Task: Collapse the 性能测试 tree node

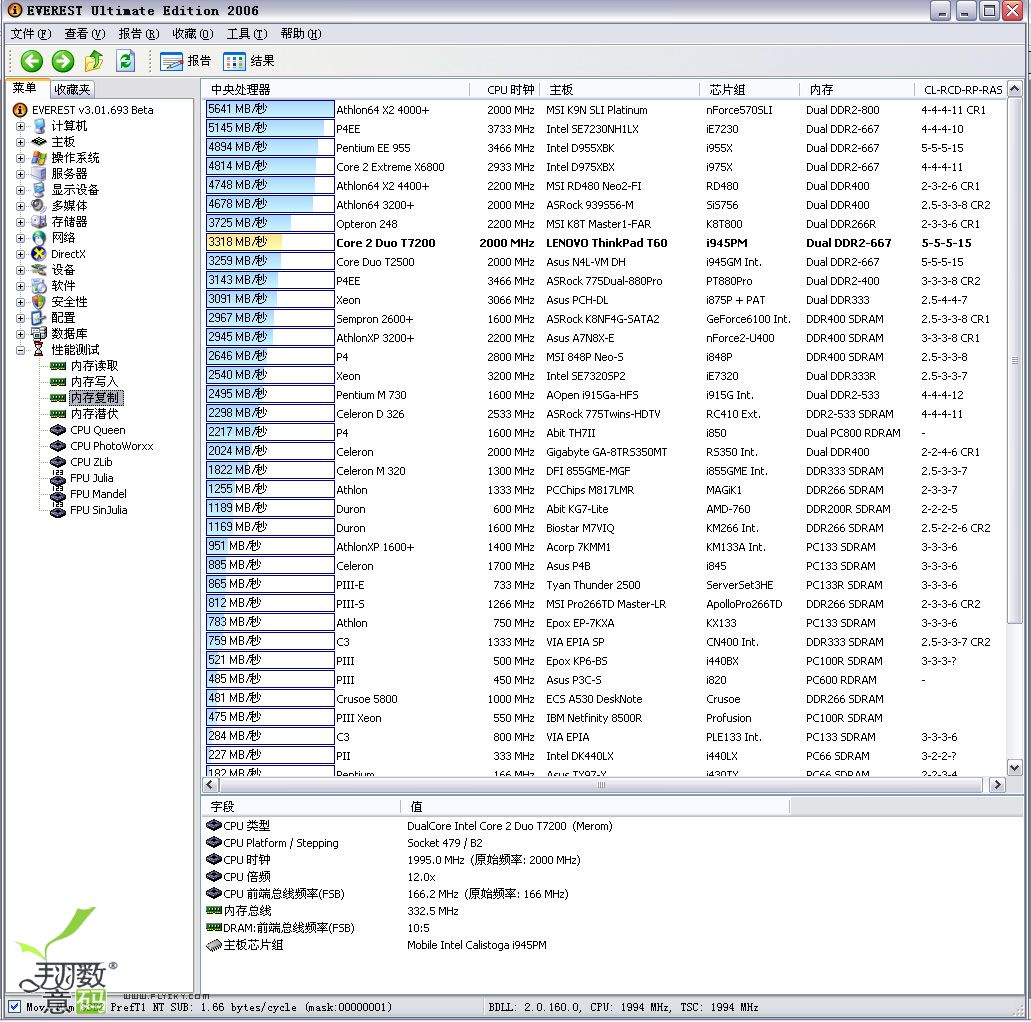Action: [x=20, y=350]
